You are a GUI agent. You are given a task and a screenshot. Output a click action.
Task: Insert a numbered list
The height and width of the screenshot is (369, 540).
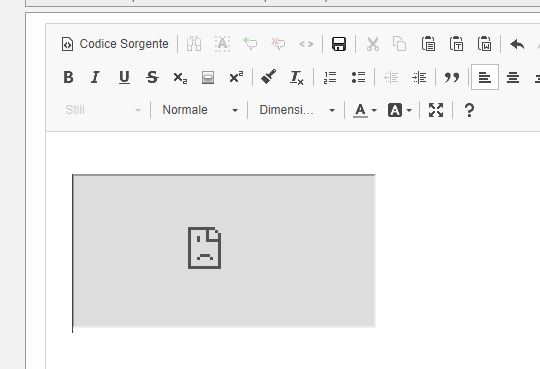pos(330,77)
